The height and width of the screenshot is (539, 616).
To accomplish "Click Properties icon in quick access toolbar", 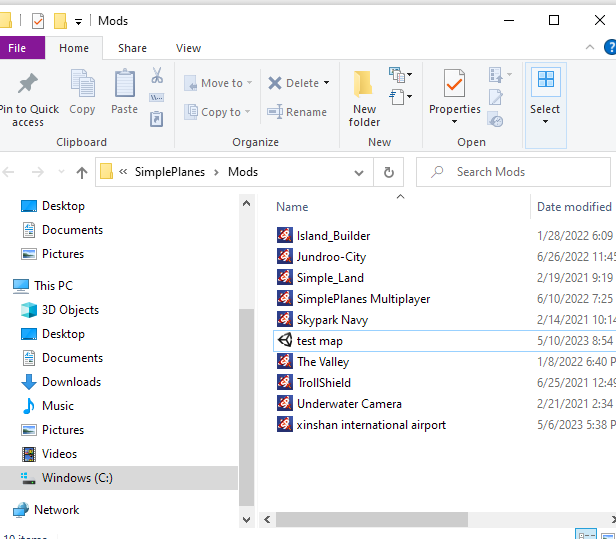I will coord(38,21).
